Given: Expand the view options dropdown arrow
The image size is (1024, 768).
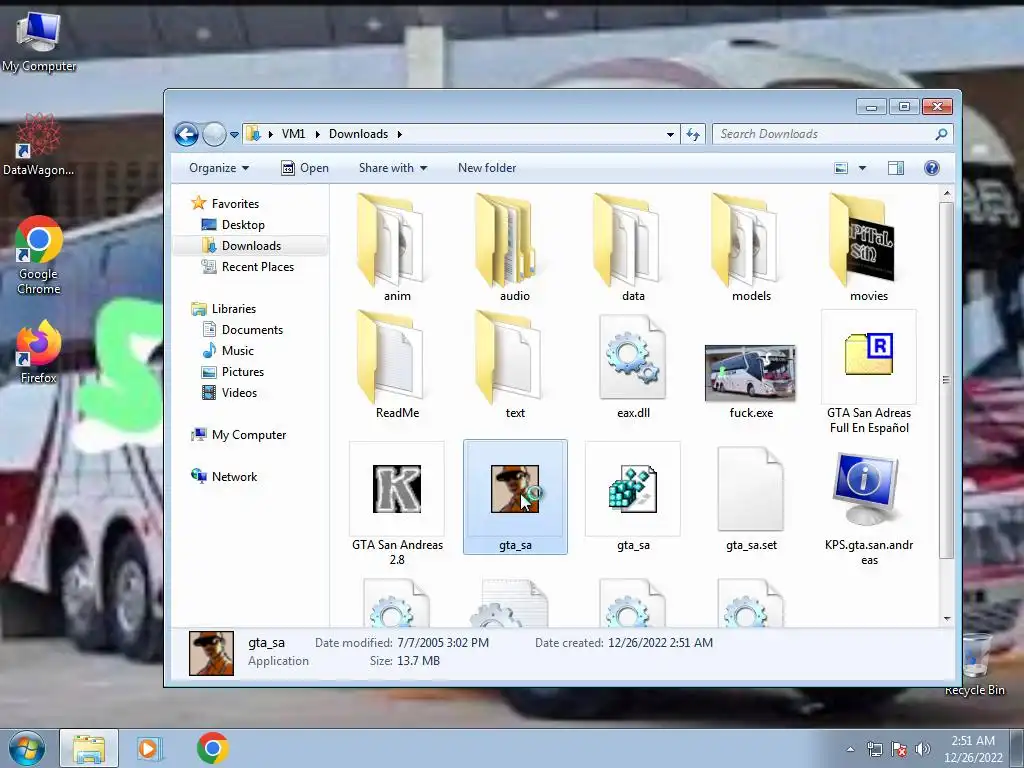Looking at the screenshot, I should [x=862, y=168].
